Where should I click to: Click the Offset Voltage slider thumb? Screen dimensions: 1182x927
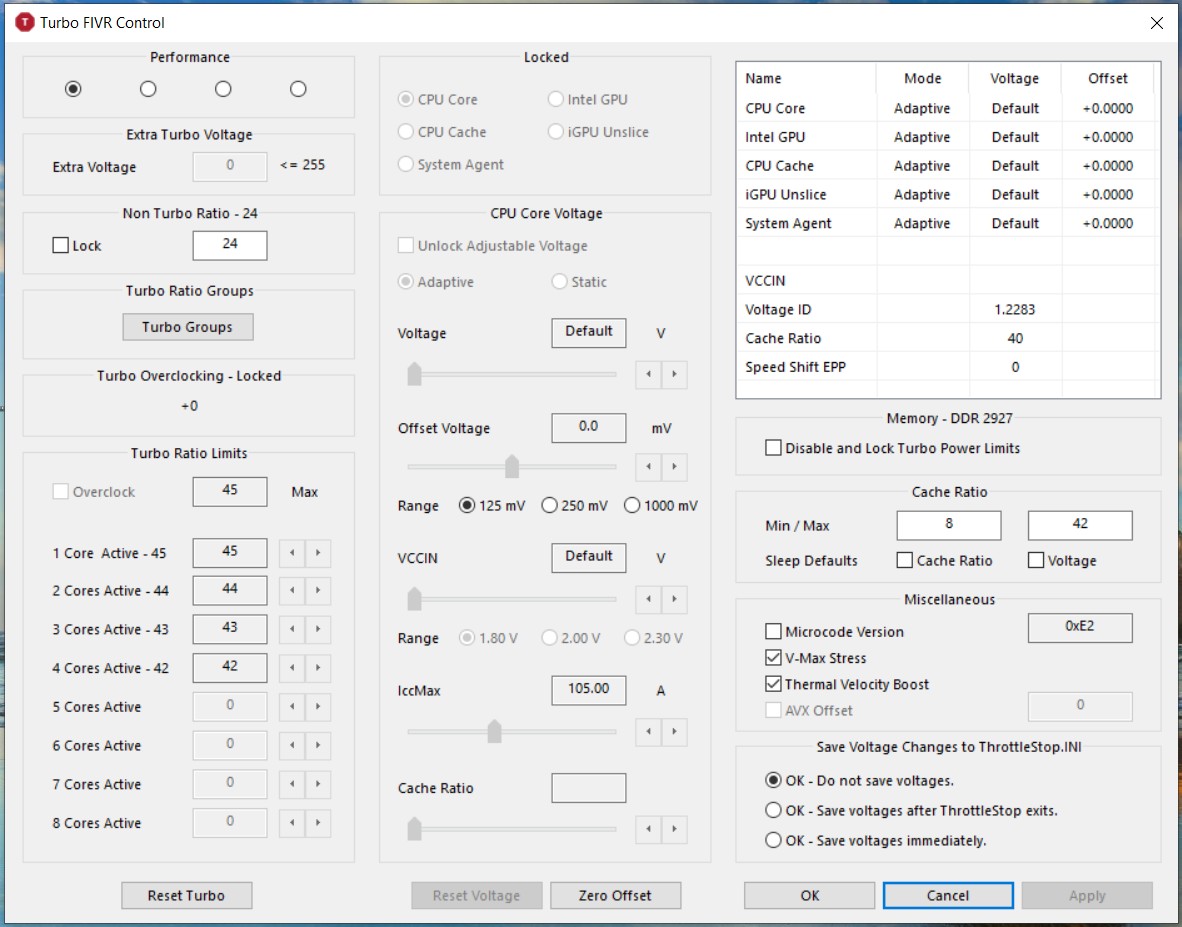coord(512,467)
